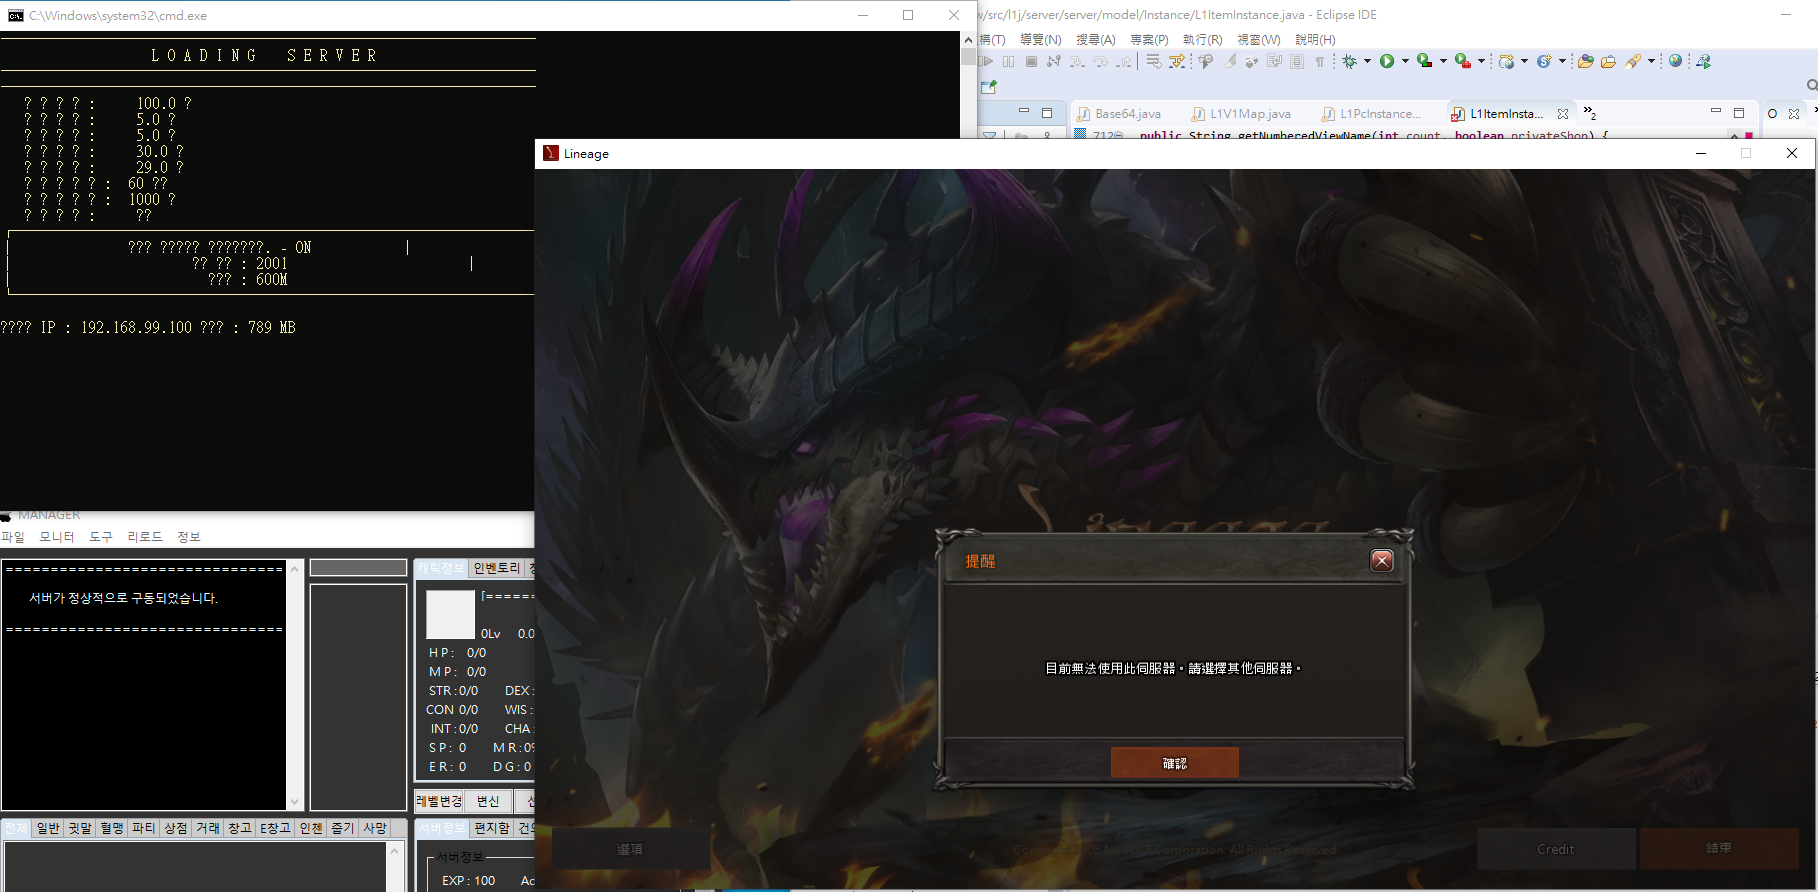Switch to the L1V1Map.java editor tab

tap(1241, 114)
